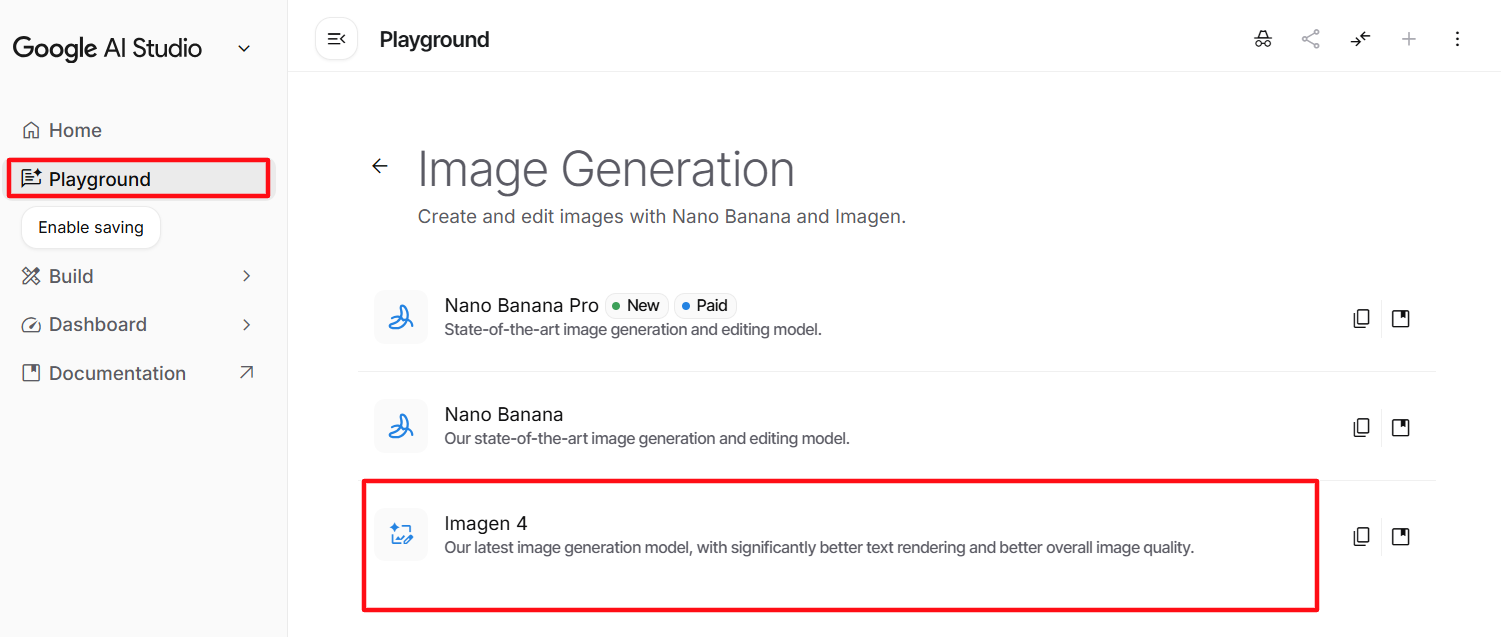
Task: Expand the Build menu chevron
Action: pyautogui.click(x=247, y=276)
